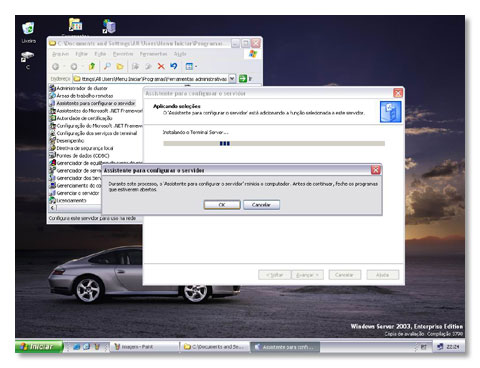Click the Search magnifier toolbar icon
Viewport: 480px width, 368px height.
(x=107, y=66)
